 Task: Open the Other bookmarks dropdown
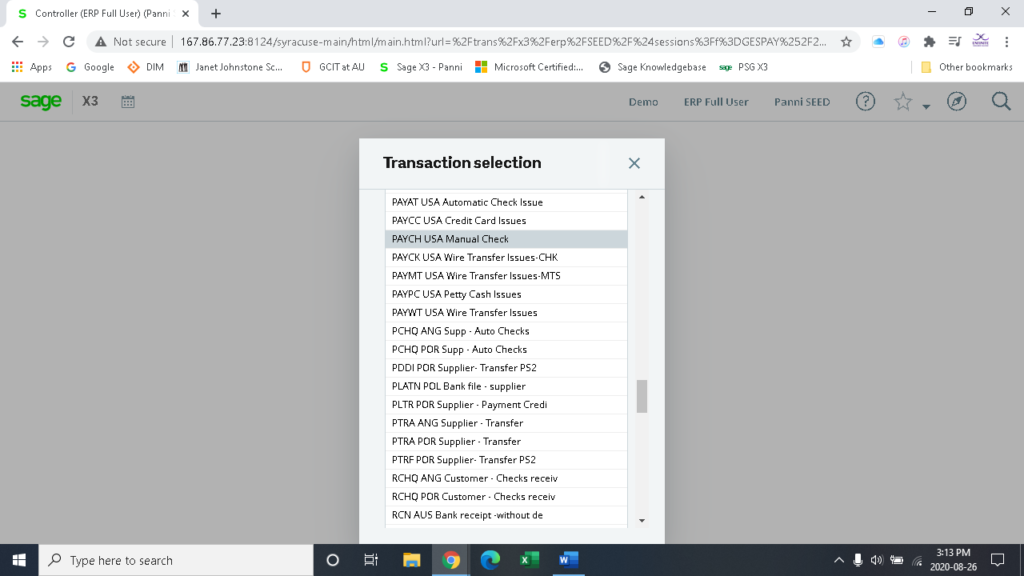tap(975, 67)
